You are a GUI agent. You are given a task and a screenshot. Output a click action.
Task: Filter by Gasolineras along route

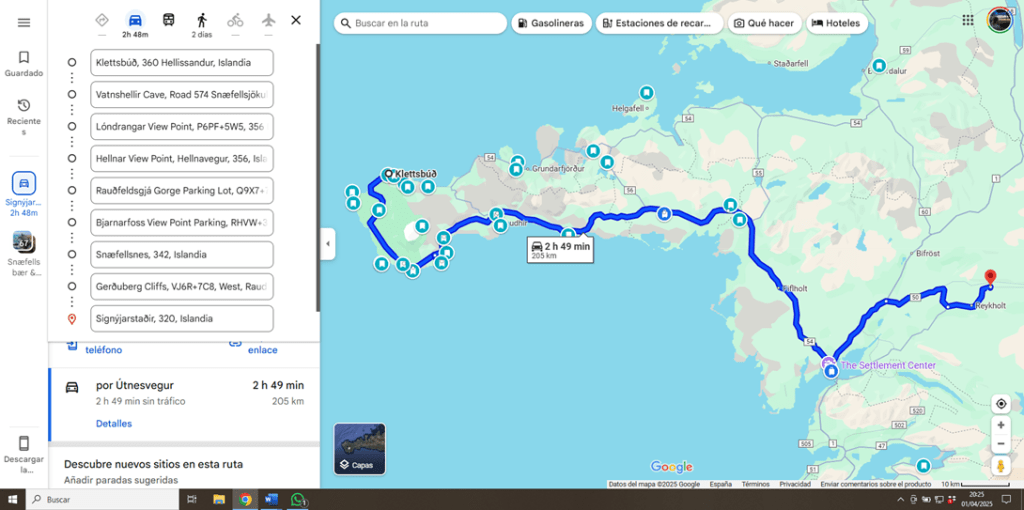[551, 23]
